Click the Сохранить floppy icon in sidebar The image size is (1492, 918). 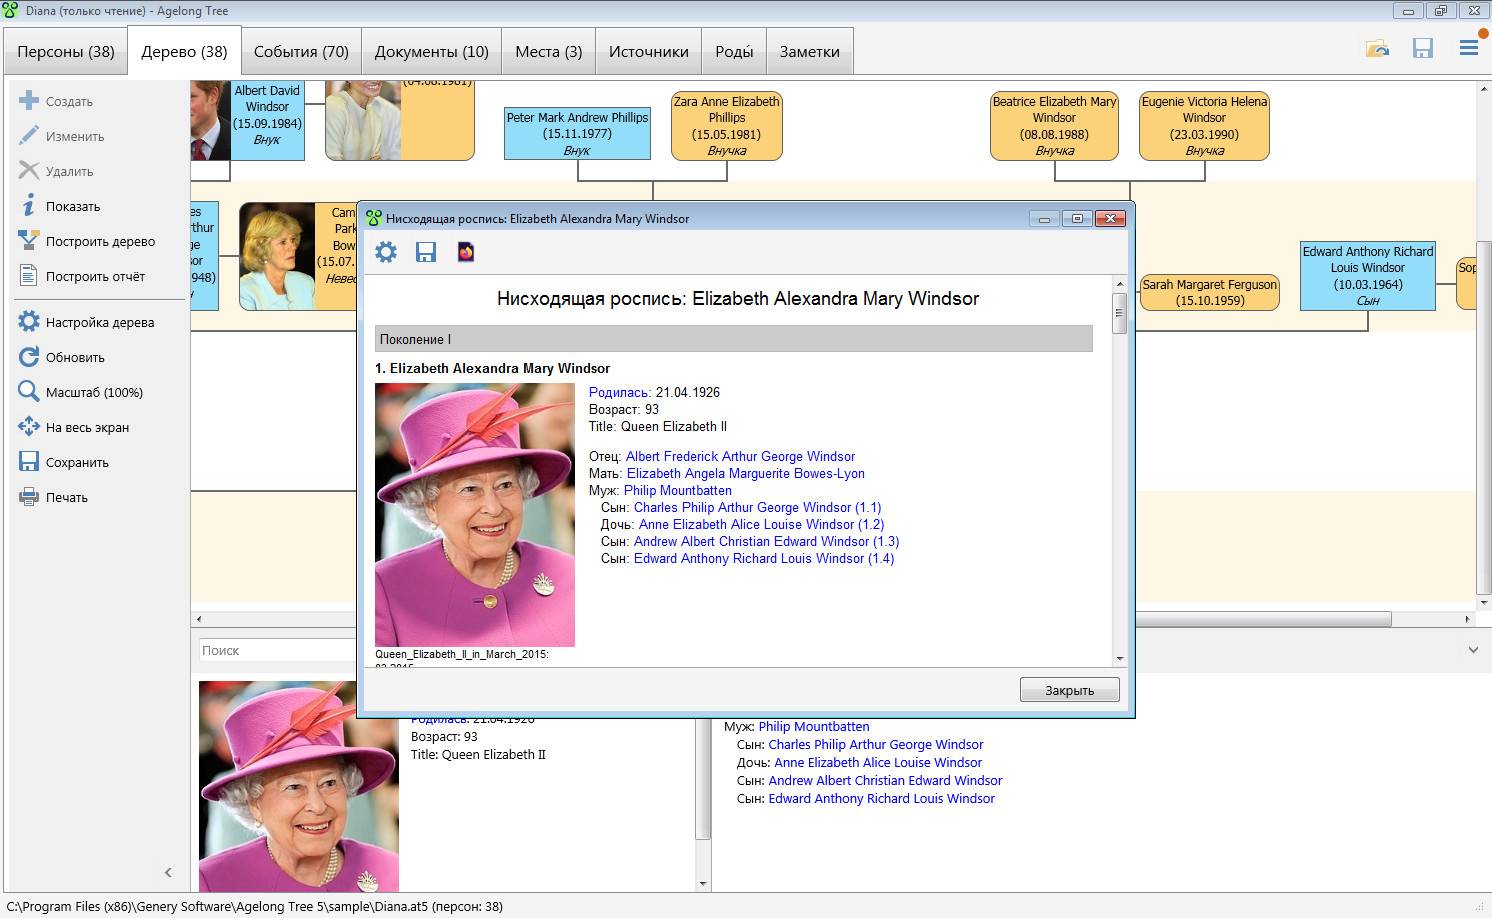coord(29,462)
